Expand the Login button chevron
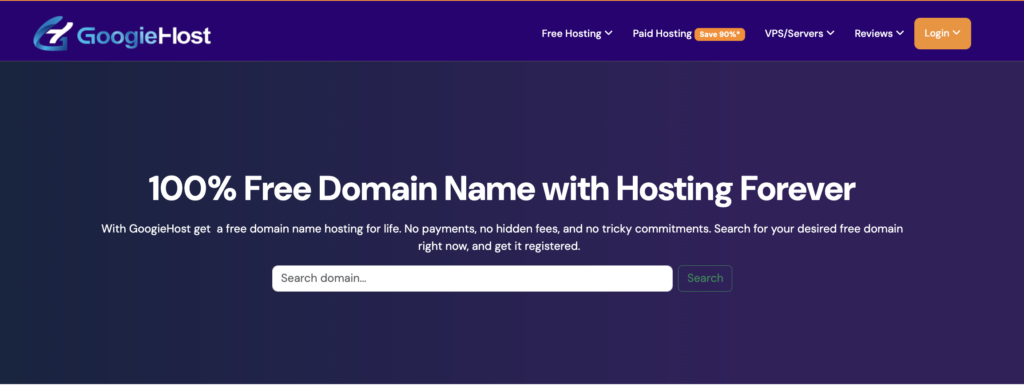The image size is (1024, 385). pos(957,33)
